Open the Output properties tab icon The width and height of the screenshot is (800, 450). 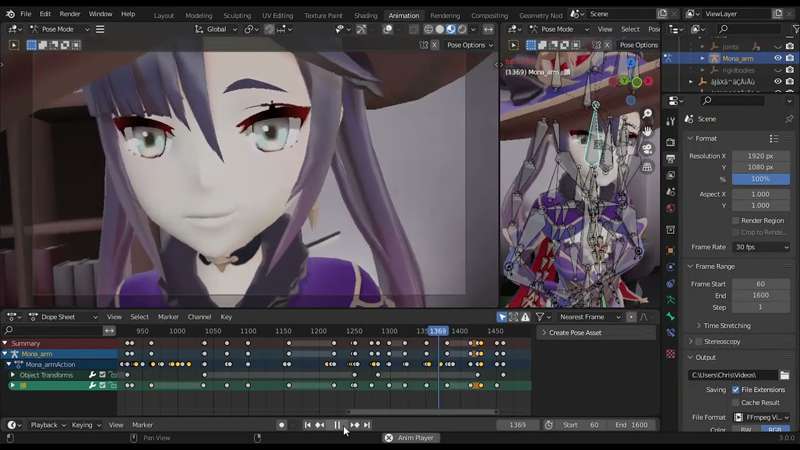(670, 159)
